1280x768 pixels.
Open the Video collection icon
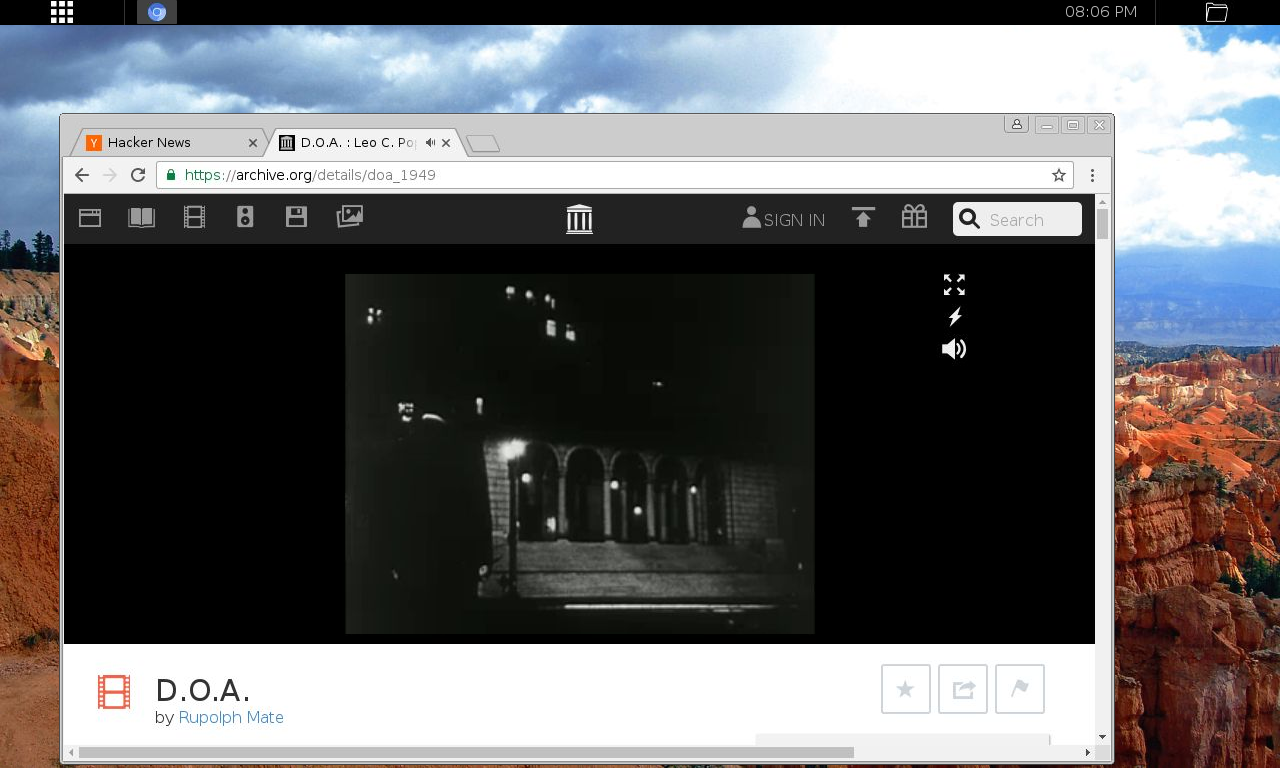click(194, 217)
